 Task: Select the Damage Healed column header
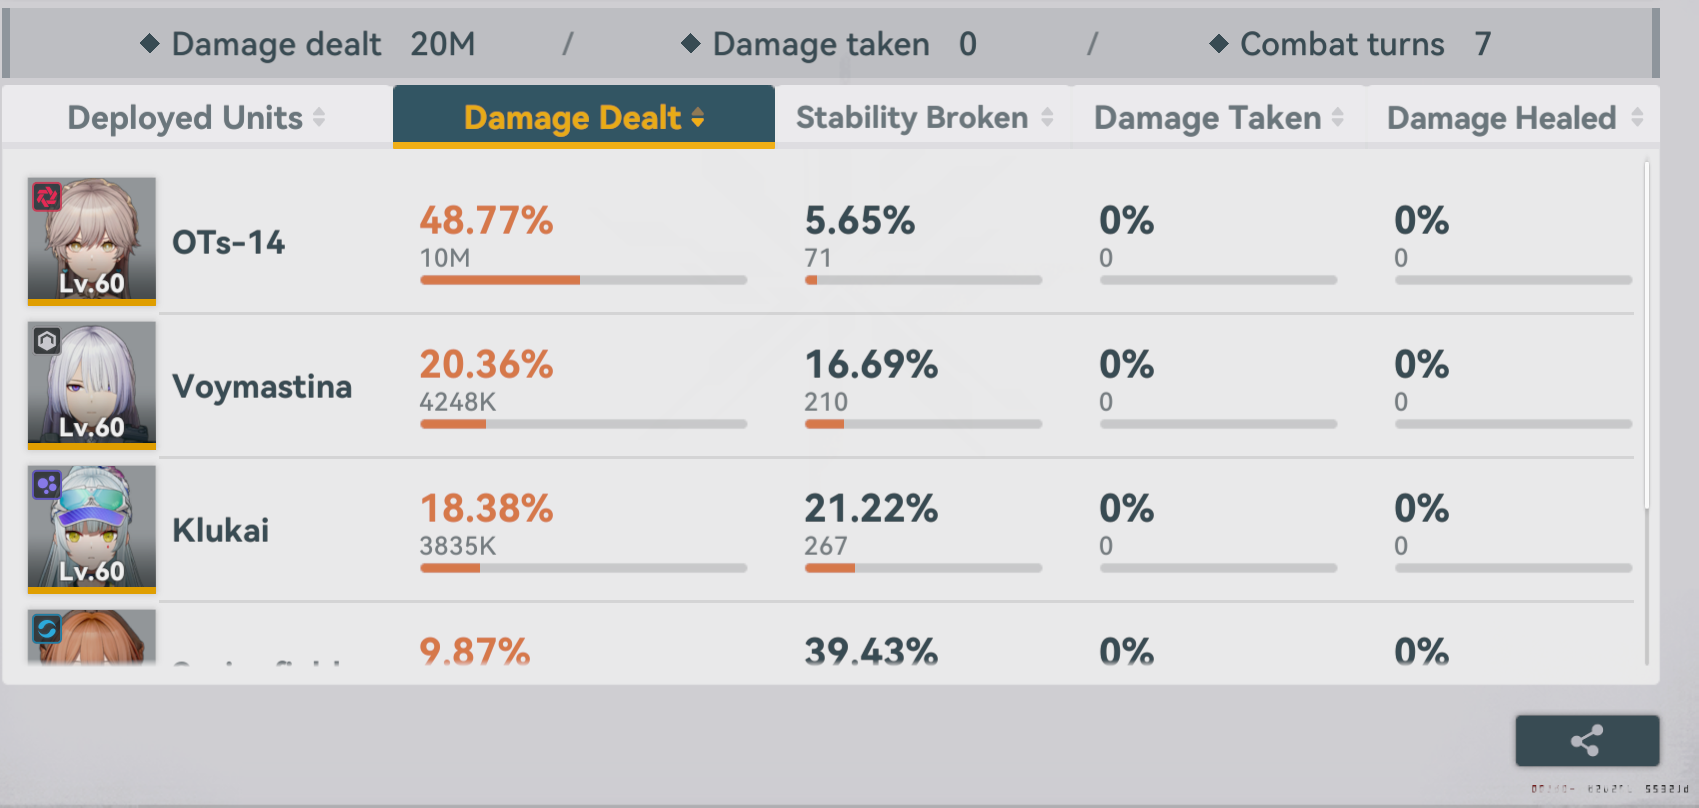coord(1514,116)
